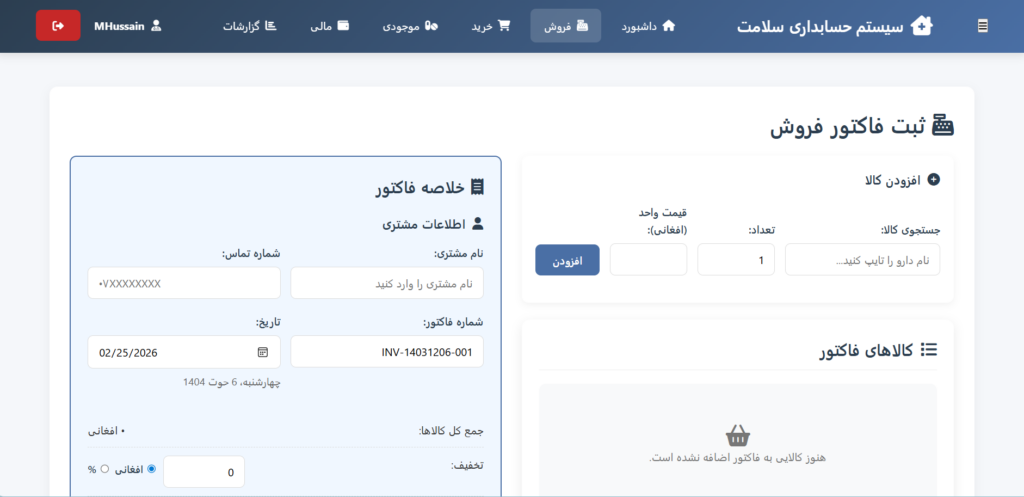Viewport: 1024px width, 497px height.
Task: Click the text هنوز کالایی به فاکتور اضافه نشده است
Action: point(738,458)
